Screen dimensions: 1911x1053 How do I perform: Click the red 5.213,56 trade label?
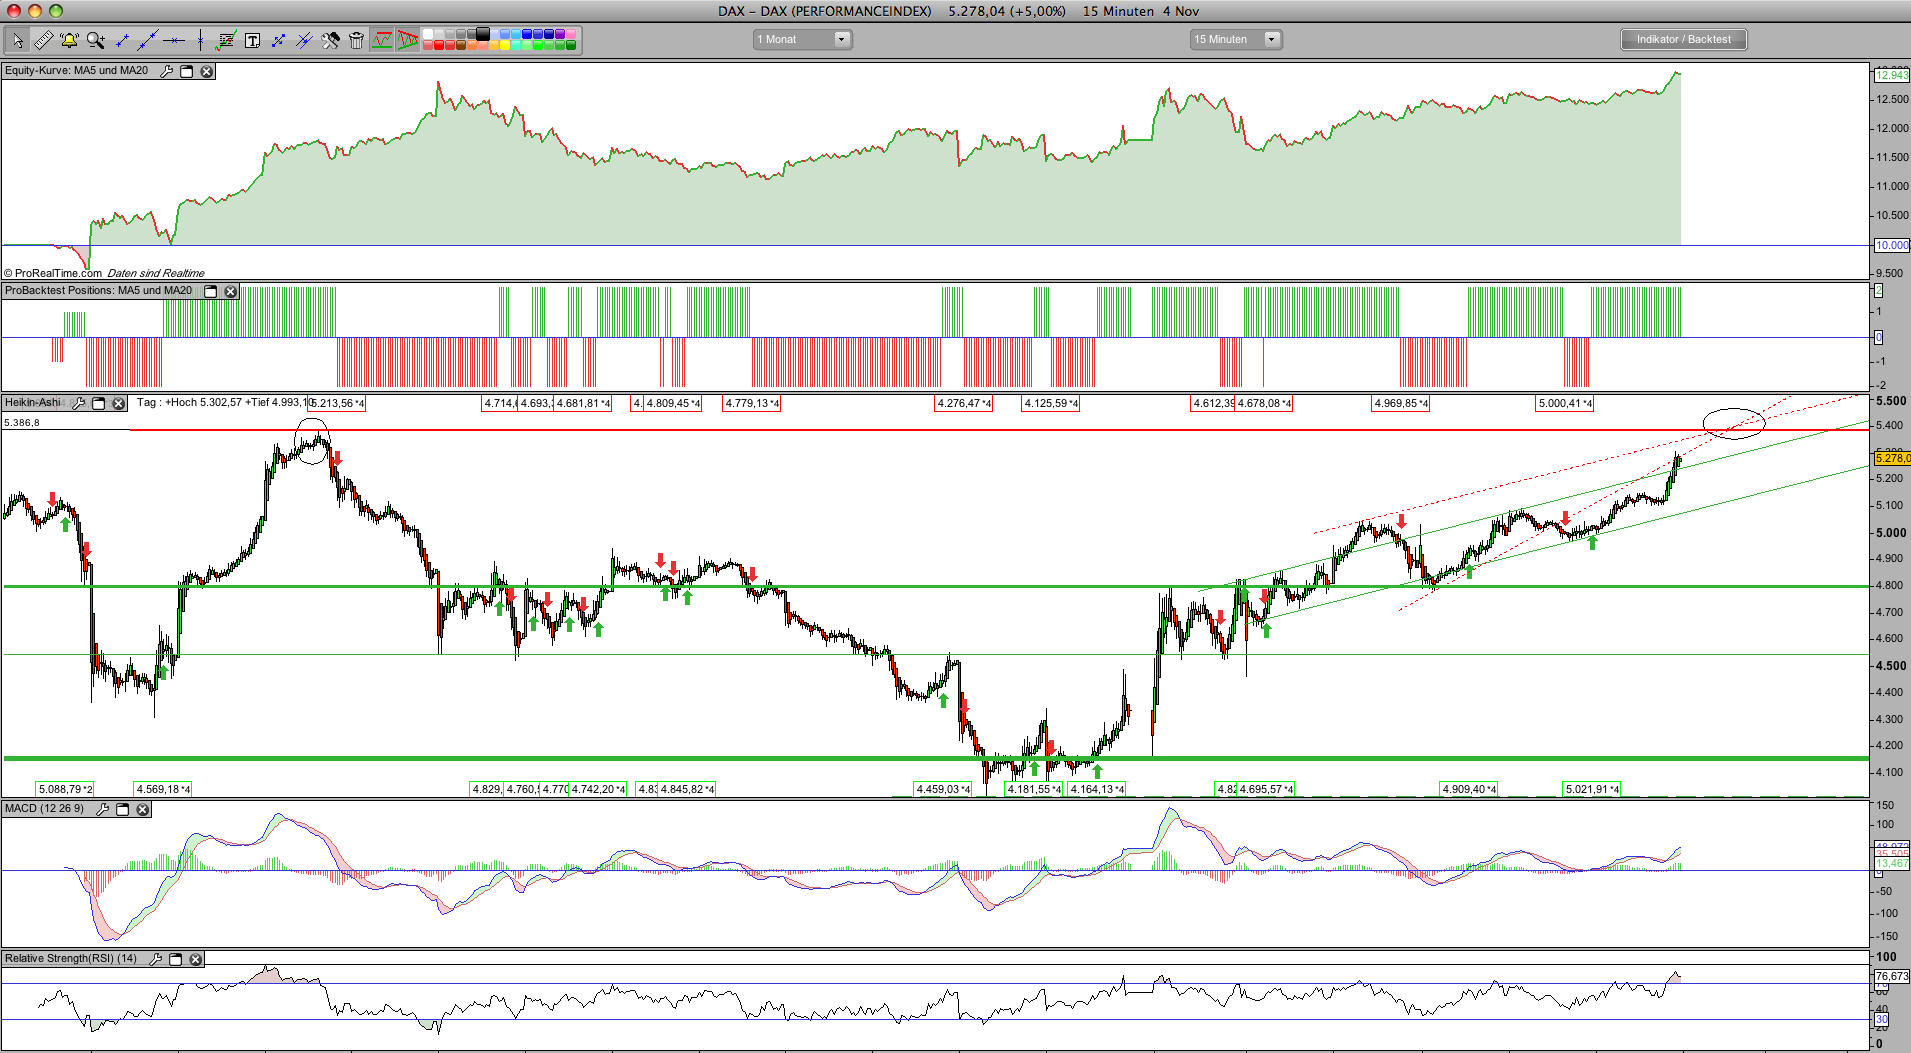pyautogui.click(x=338, y=403)
